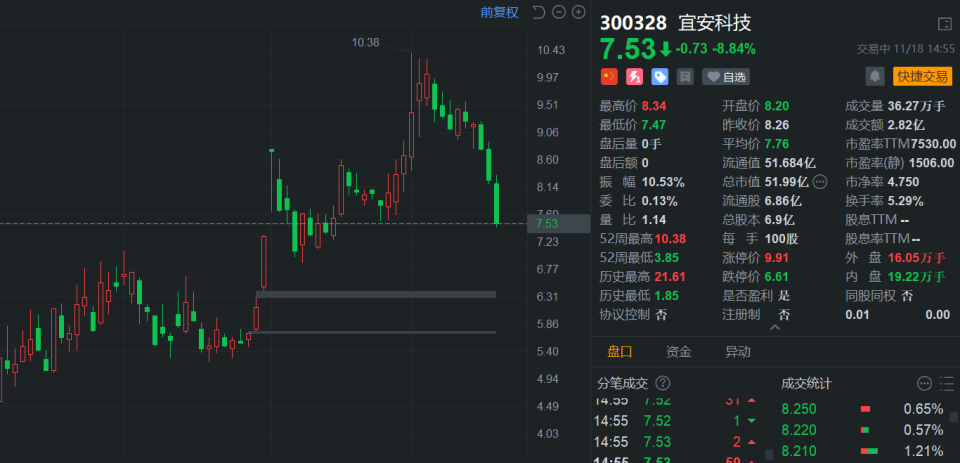Click the undo/reset chart arrow icon
This screenshot has height=463, width=960.
538,12
